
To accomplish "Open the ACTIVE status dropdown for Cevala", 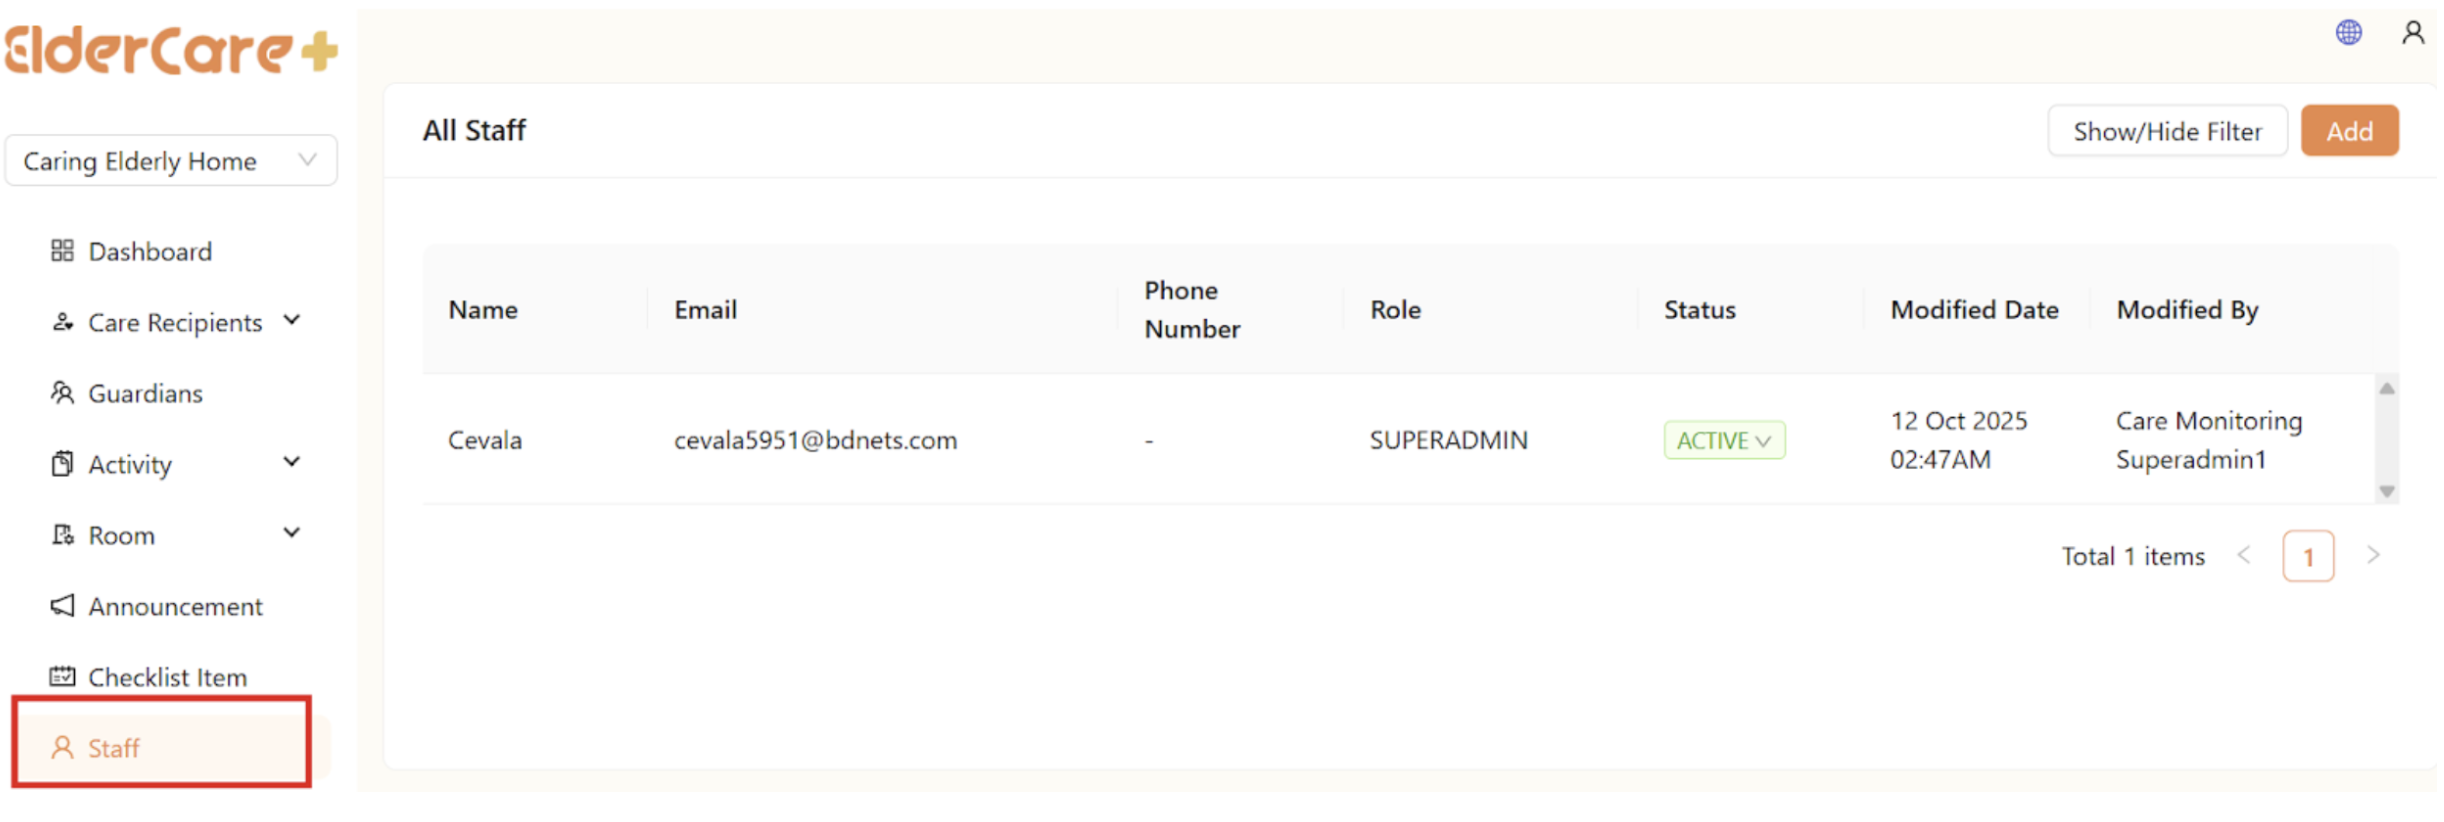I will 1724,440.
